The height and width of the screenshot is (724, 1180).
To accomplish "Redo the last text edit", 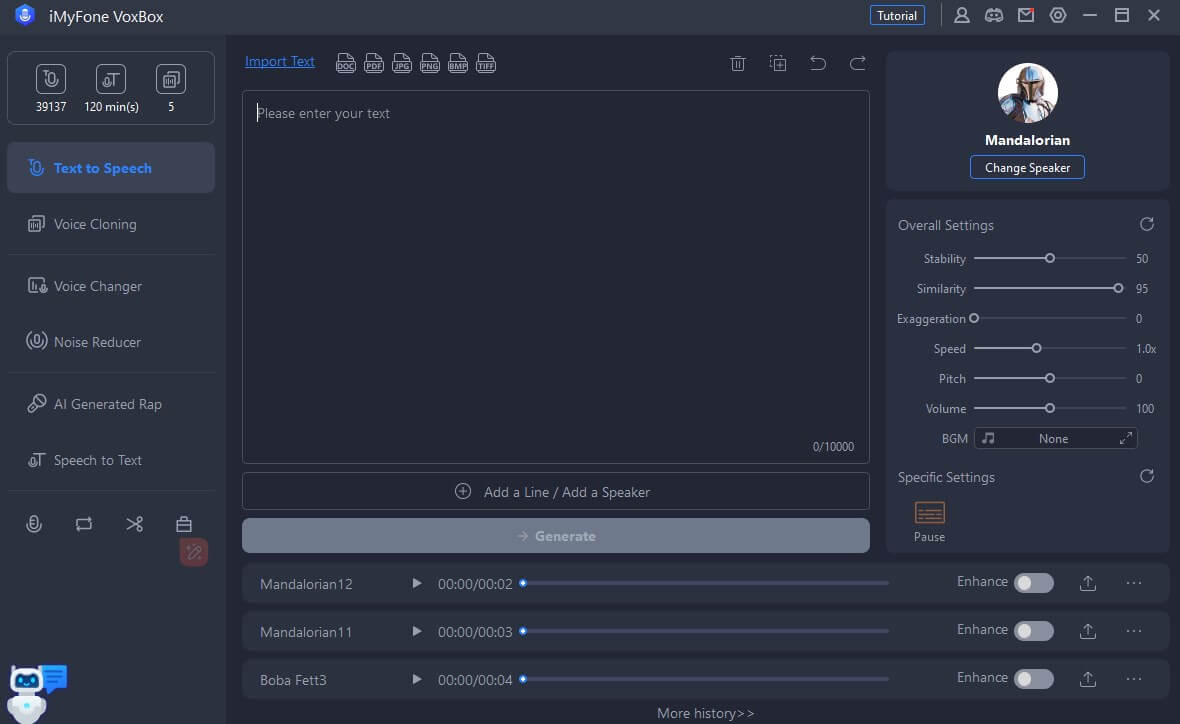I will [857, 63].
